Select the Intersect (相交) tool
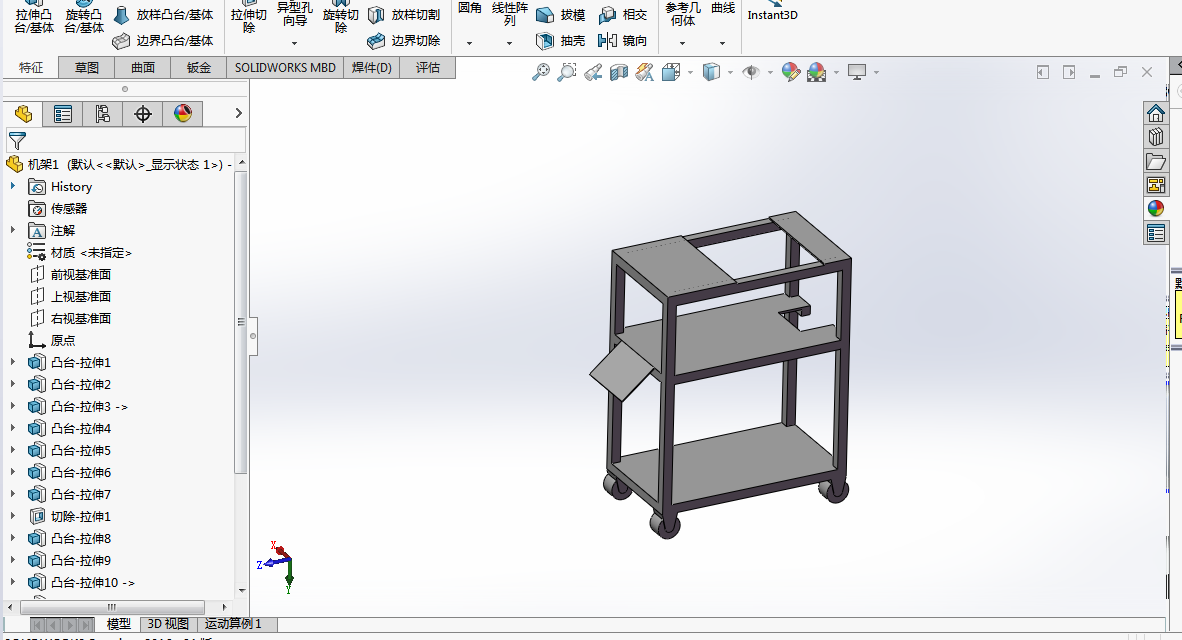The width and height of the screenshot is (1182, 640). click(x=622, y=14)
